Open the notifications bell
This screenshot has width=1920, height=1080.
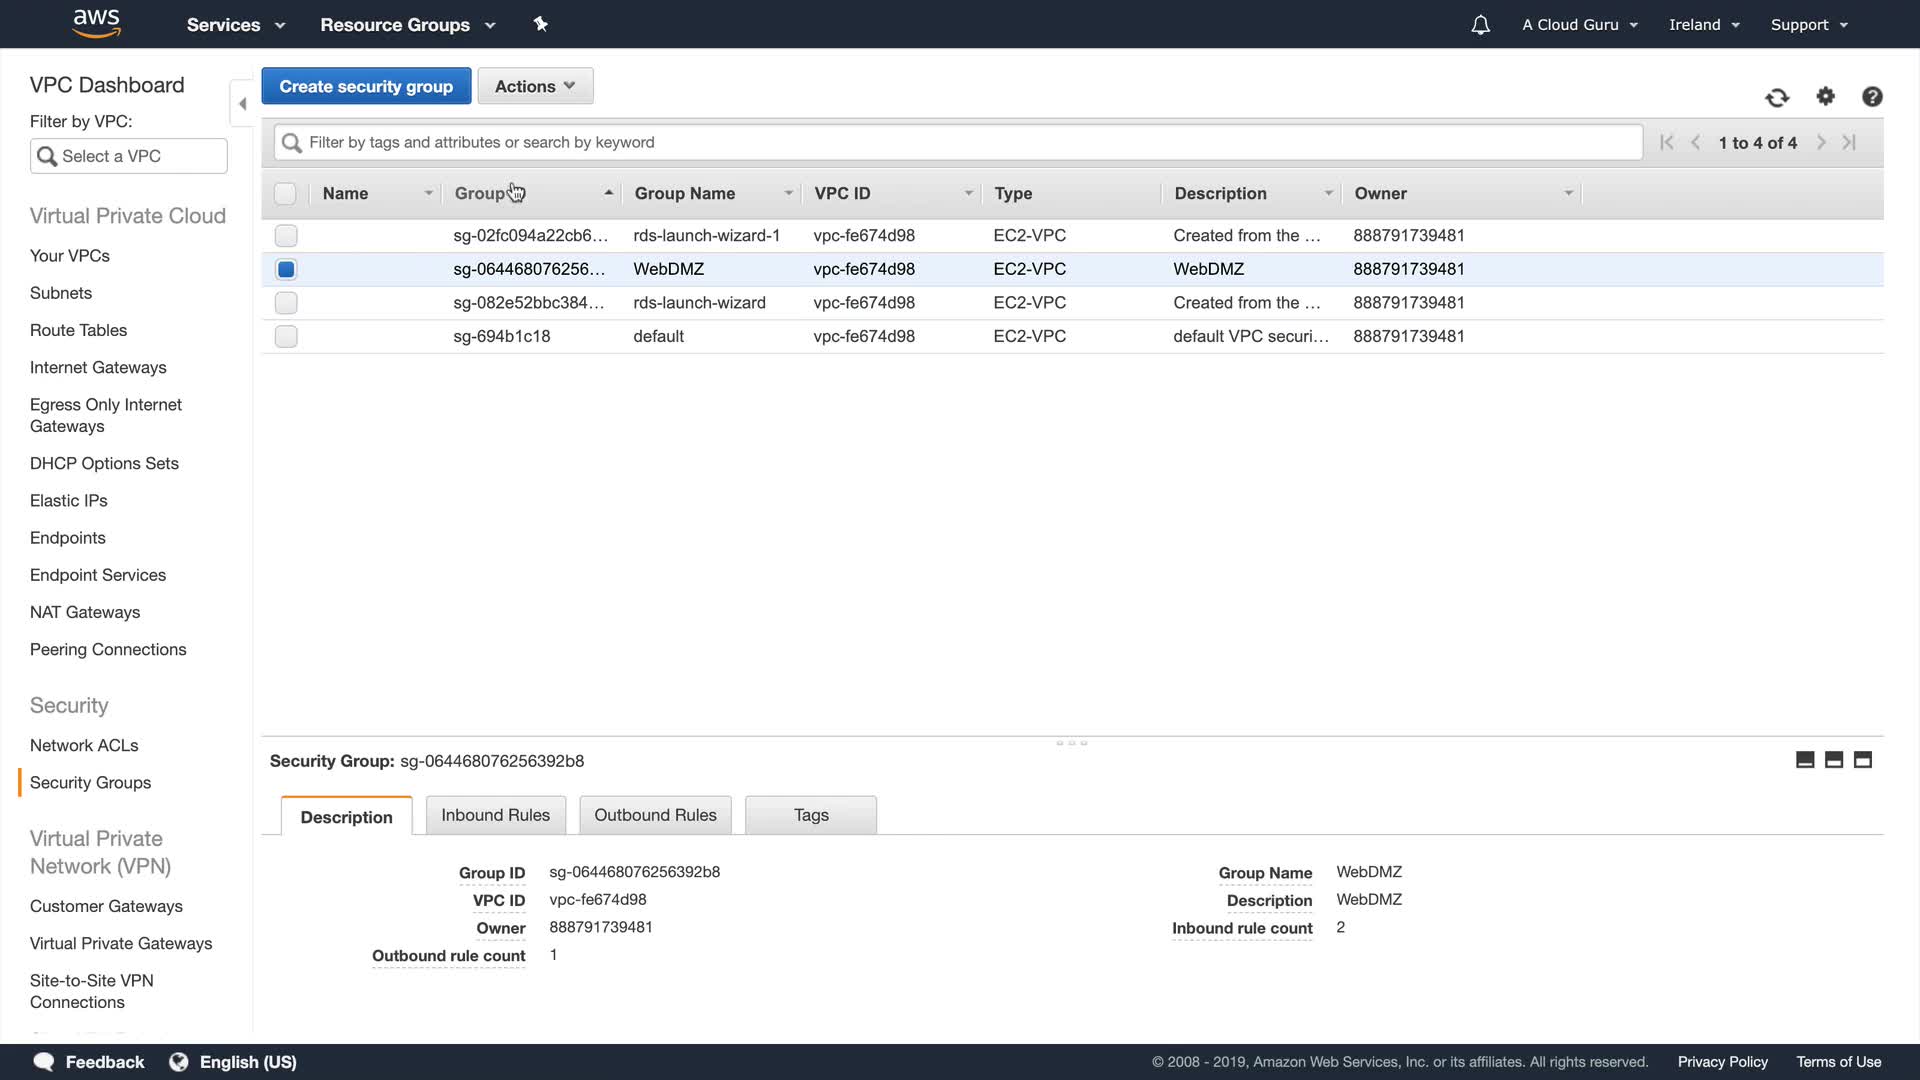1480,25
